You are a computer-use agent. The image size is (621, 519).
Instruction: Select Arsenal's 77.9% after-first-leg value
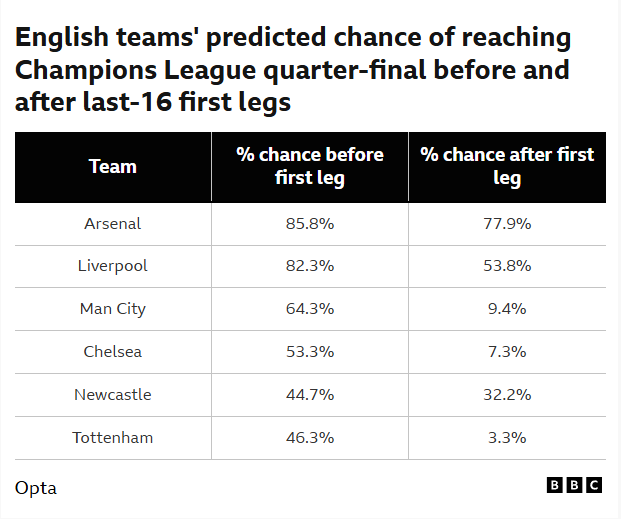[x=507, y=224]
